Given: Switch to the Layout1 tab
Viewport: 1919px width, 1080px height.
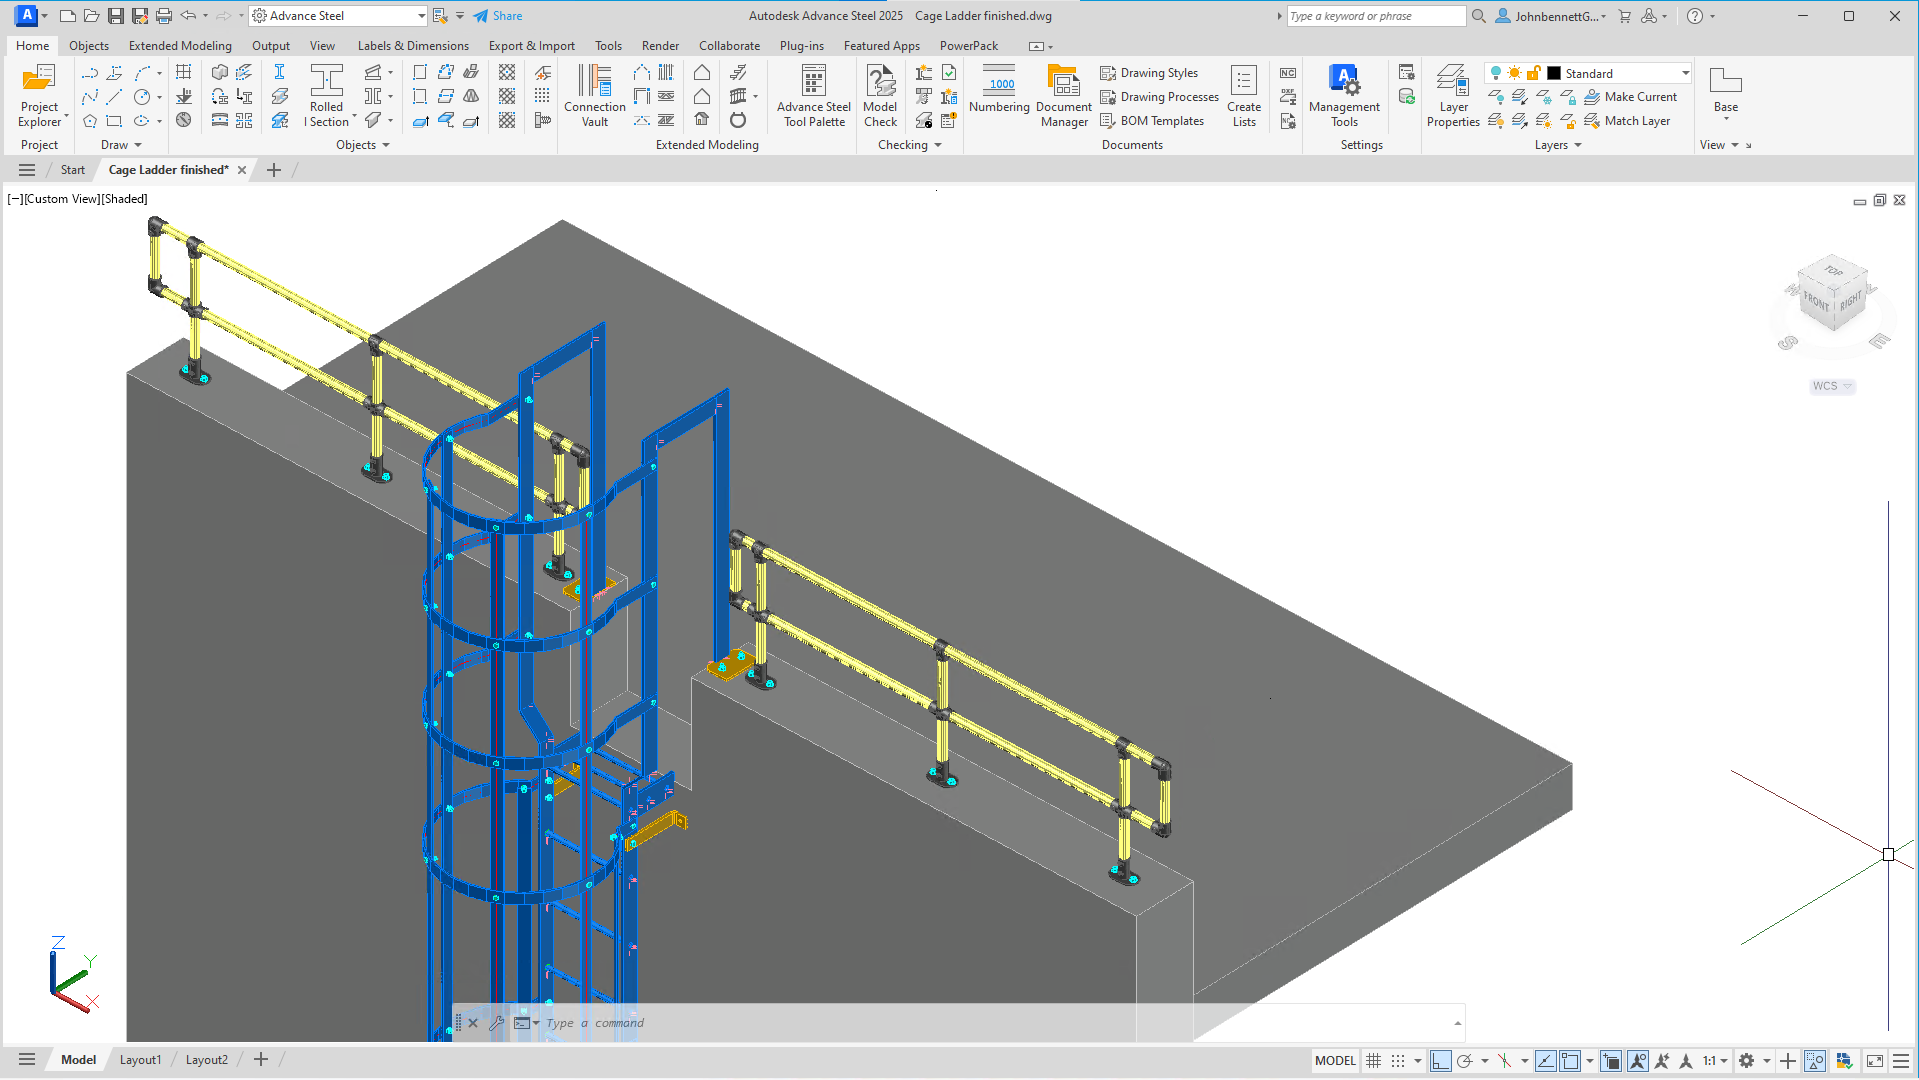Looking at the screenshot, I should pyautogui.click(x=140, y=1060).
